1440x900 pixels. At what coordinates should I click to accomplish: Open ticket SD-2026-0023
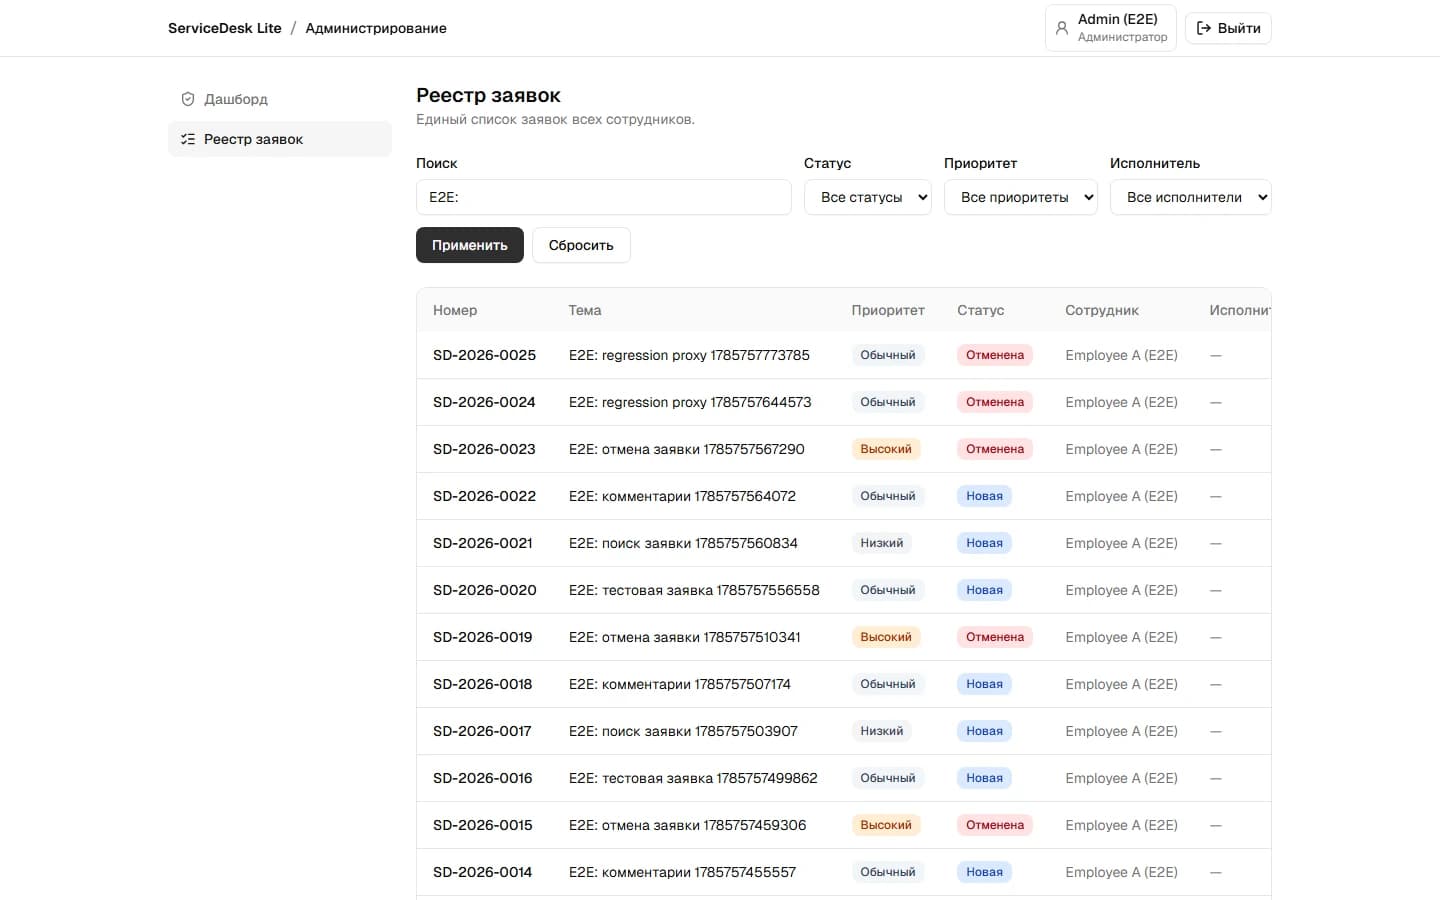[484, 449]
